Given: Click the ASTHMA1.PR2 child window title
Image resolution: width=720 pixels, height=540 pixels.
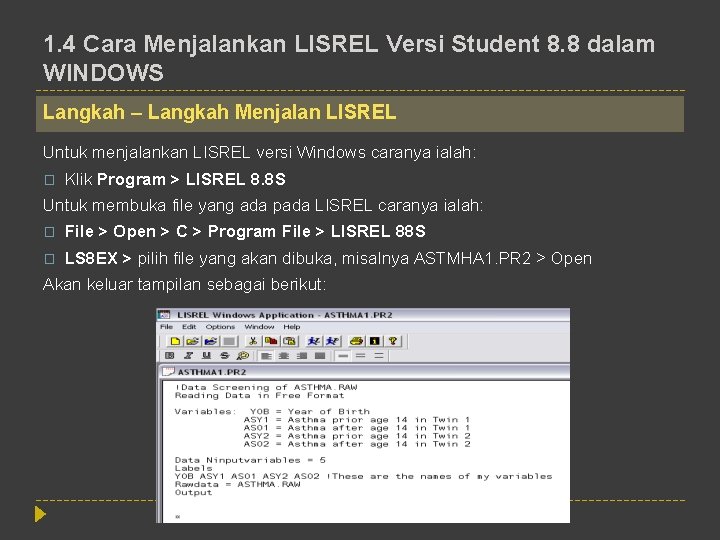Looking at the screenshot, I should pos(212,372).
